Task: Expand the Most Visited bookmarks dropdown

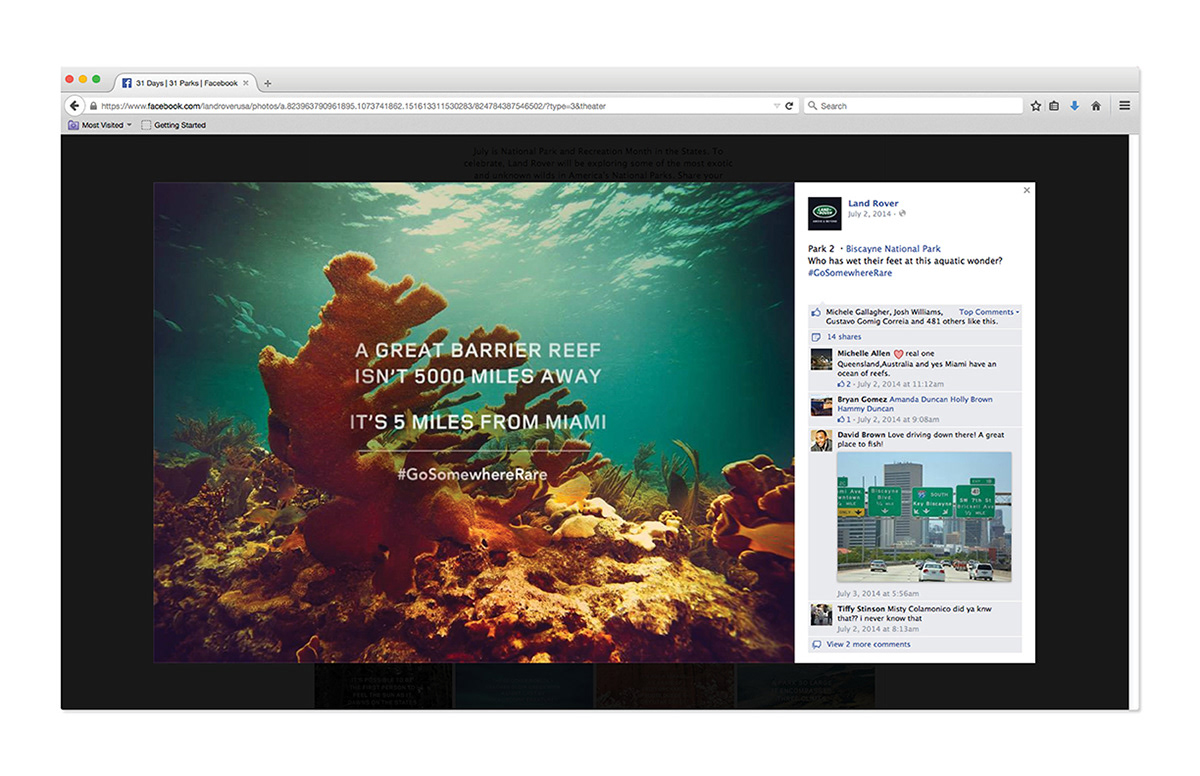Action: click(x=100, y=125)
